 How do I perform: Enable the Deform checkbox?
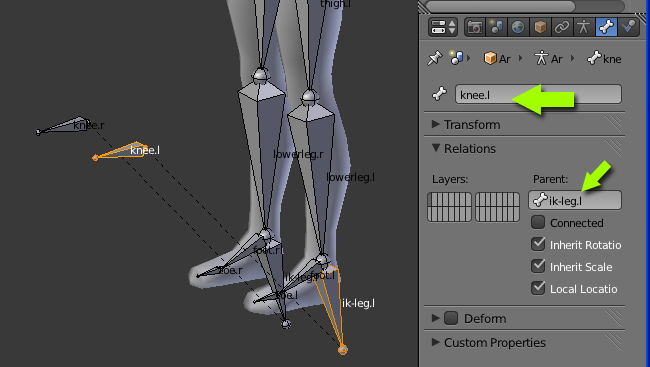tap(451, 318)
